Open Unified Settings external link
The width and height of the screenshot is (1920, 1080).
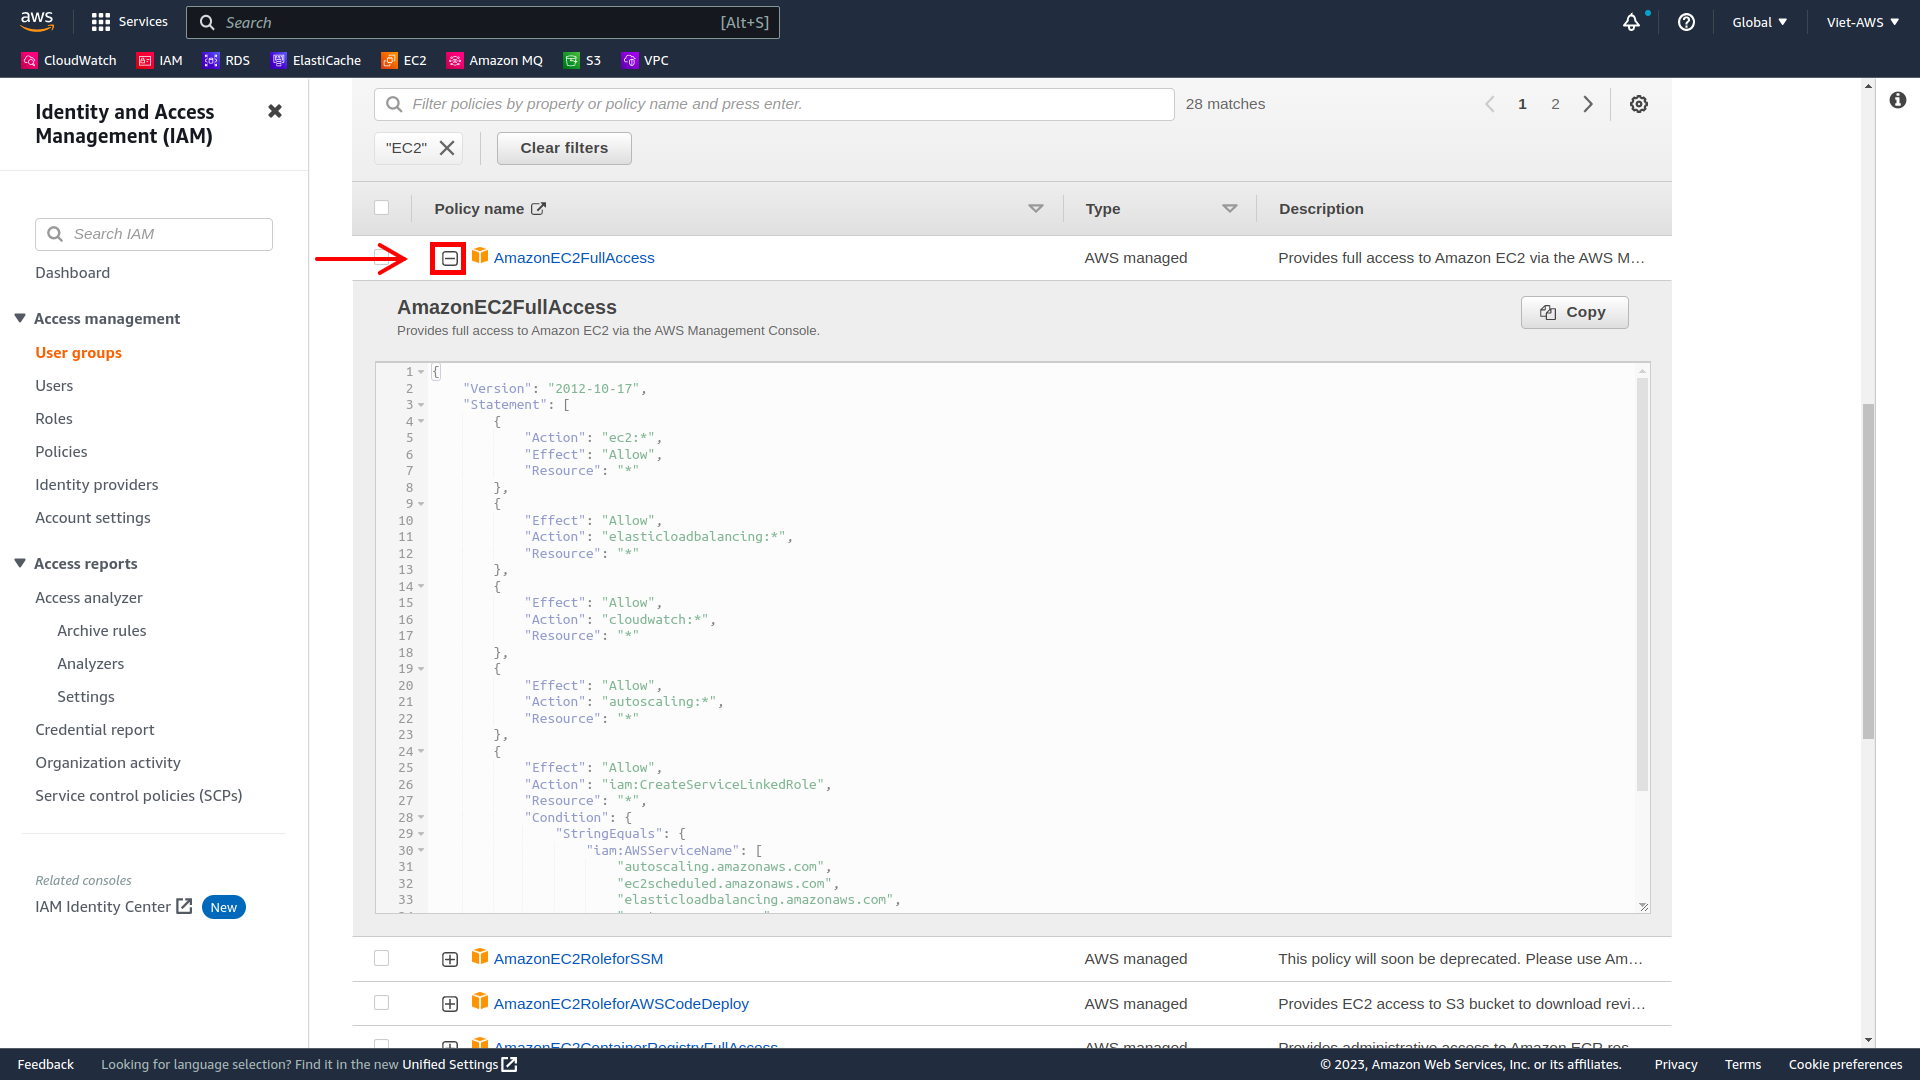pos(459,1064)
